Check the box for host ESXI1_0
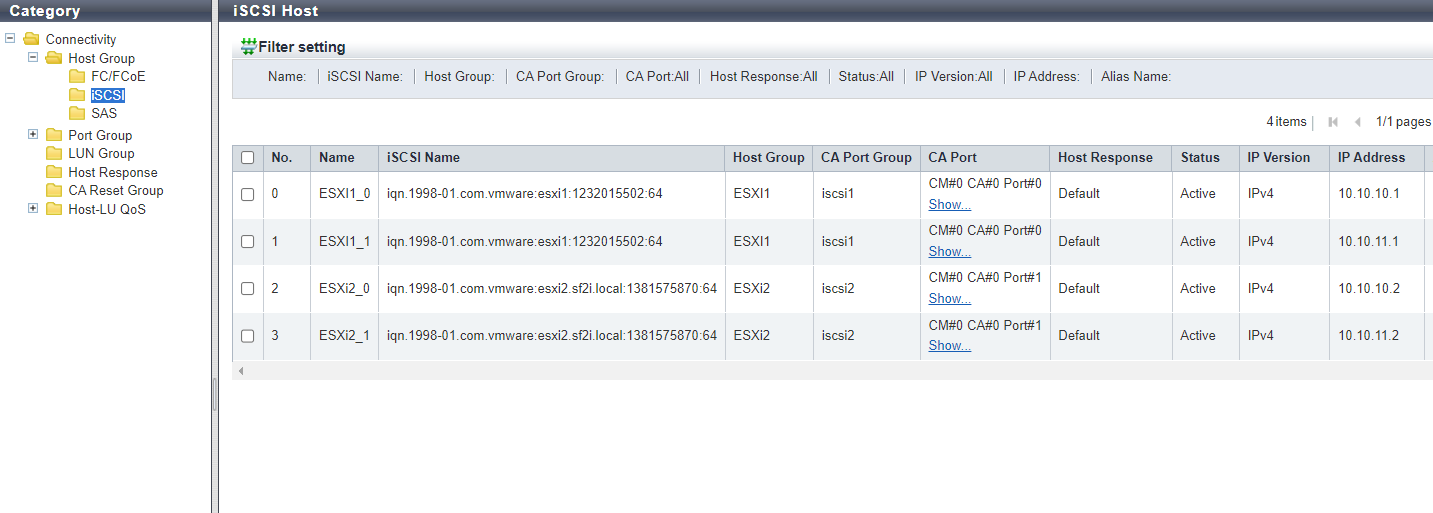 click(x=248, y=194)
